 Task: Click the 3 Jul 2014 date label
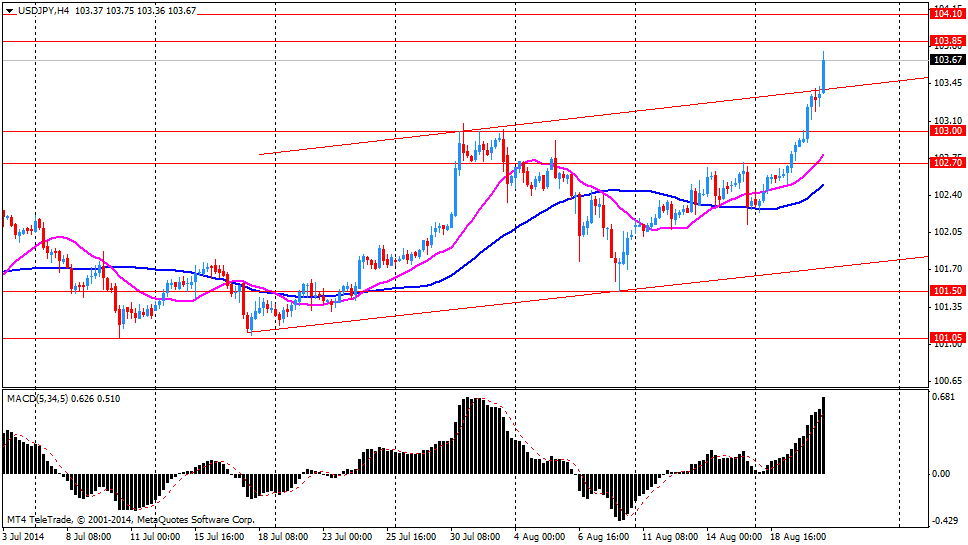click(26, 537)
